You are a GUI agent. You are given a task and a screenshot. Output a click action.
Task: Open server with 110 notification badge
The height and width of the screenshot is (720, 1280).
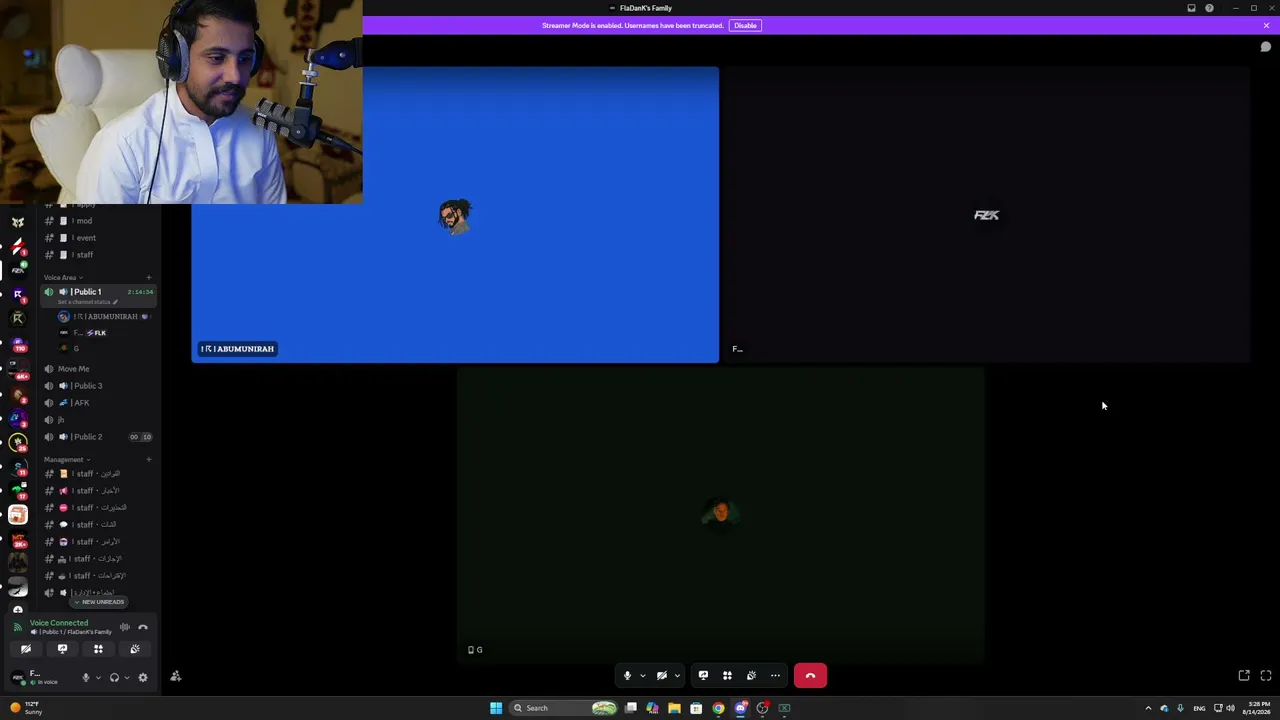pyautogui.click(x=18, y=344)
